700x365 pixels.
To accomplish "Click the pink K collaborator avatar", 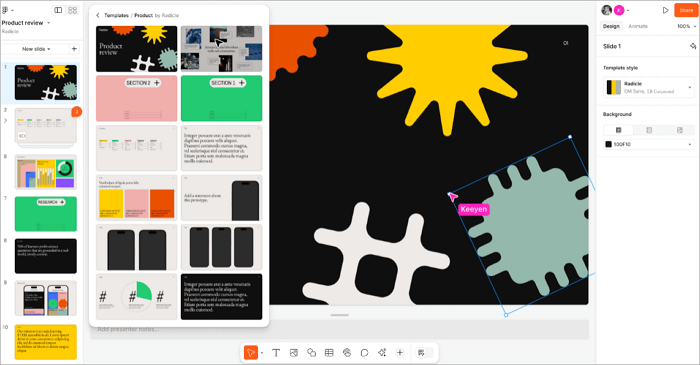I will [619, 10].
